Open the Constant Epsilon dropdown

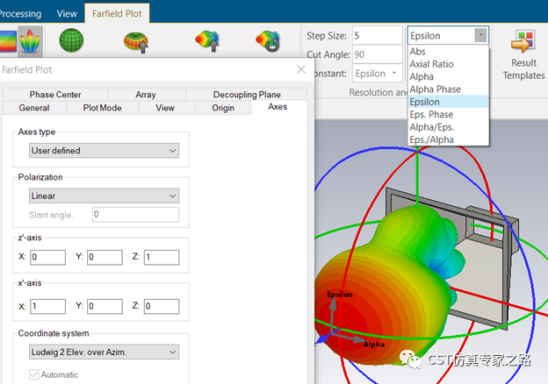[x=377, y=73]
